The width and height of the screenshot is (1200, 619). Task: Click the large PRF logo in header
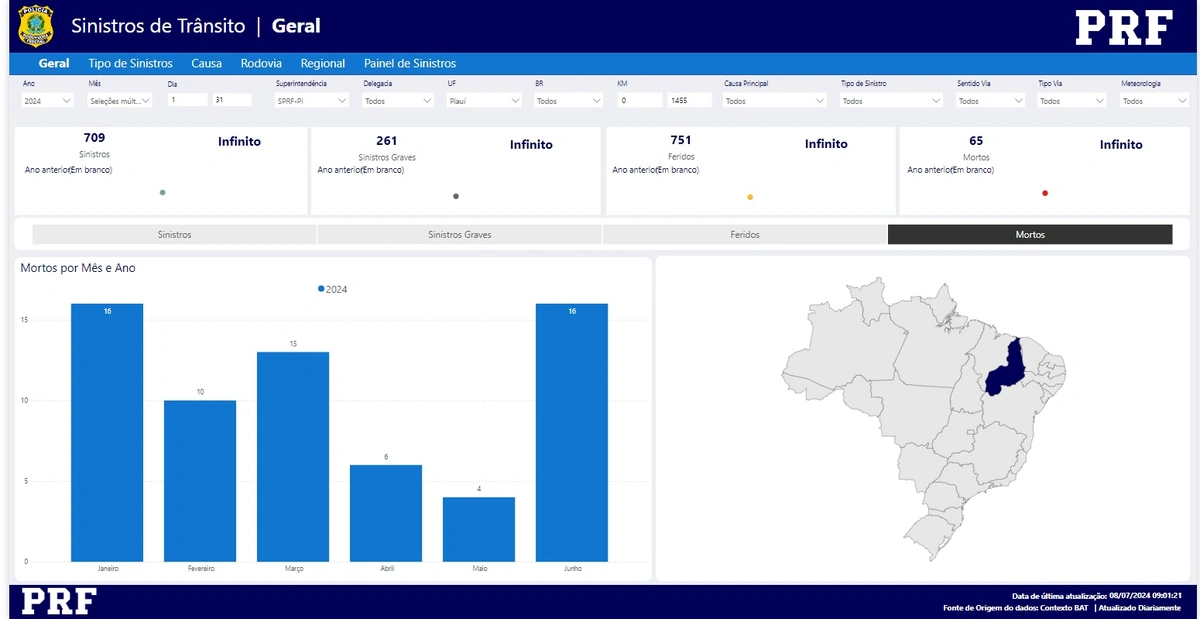[x=1124, y=27]
